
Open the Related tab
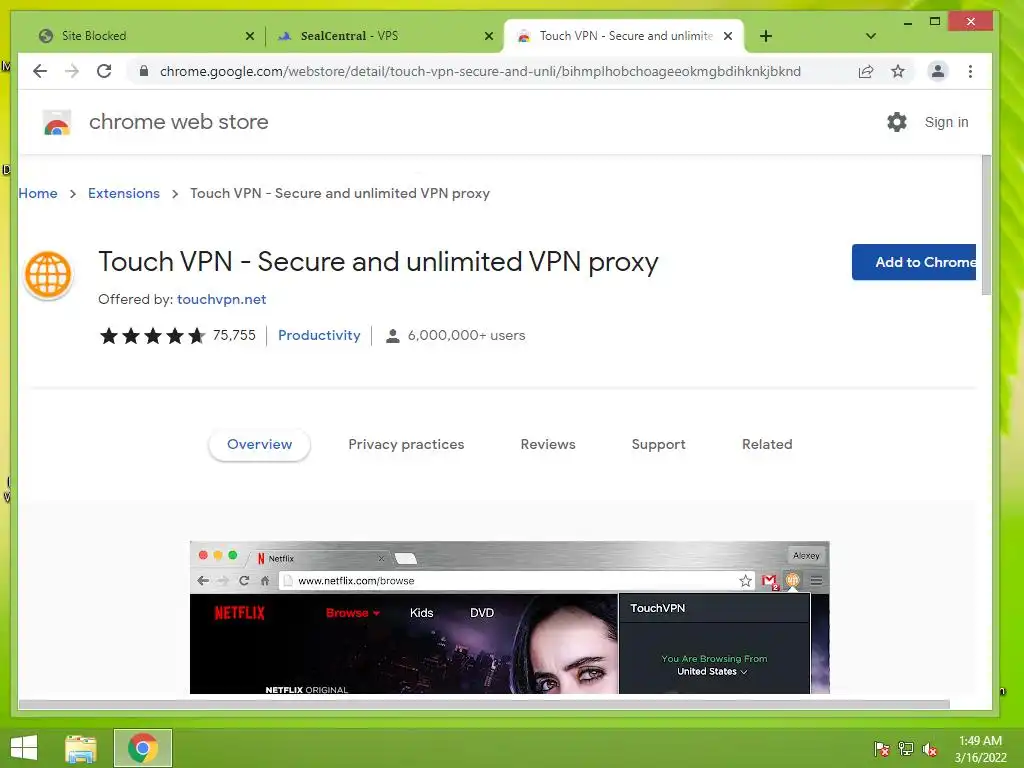(x=767, y=445)
